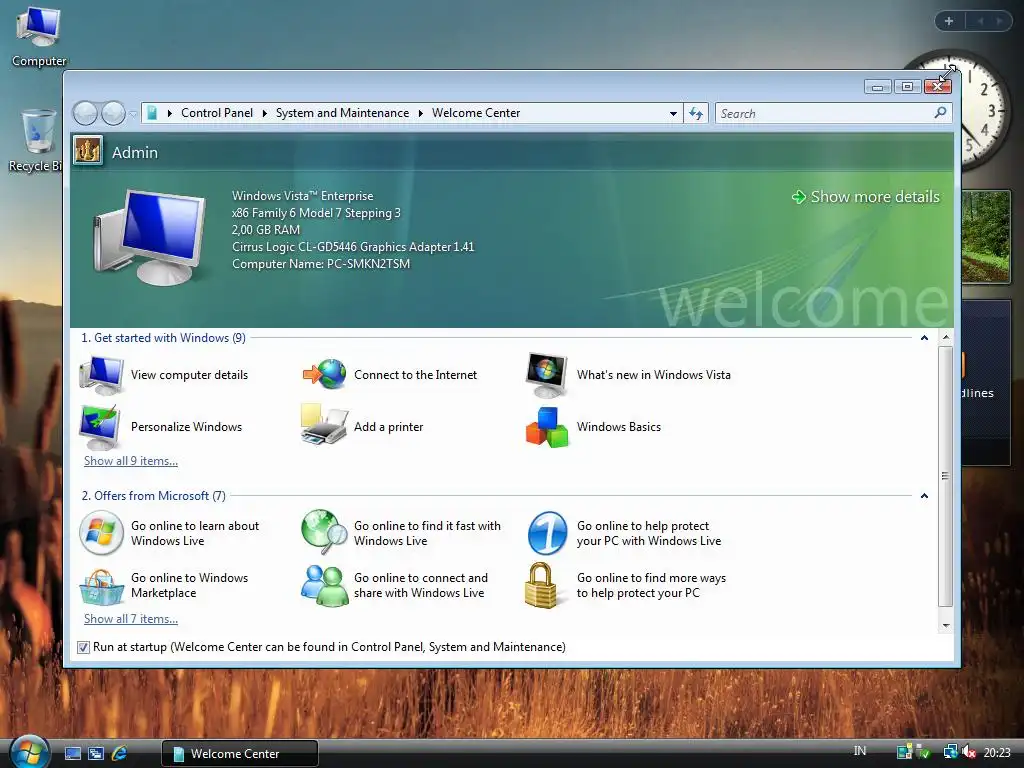Navigate to System and Maintenance breadcrumb
Screen dimensions: 1024x768
tap(342, 113)
